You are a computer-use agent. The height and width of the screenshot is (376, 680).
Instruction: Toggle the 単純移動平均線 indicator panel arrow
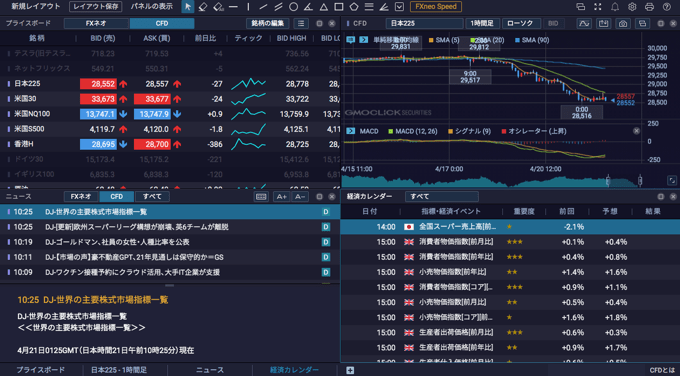[363, 40]
